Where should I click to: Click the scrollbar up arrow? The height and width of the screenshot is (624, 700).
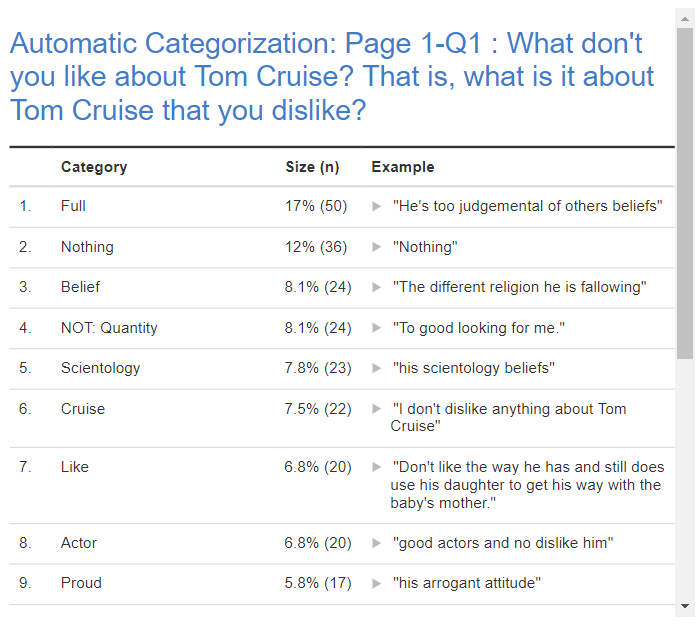[685, 19]
